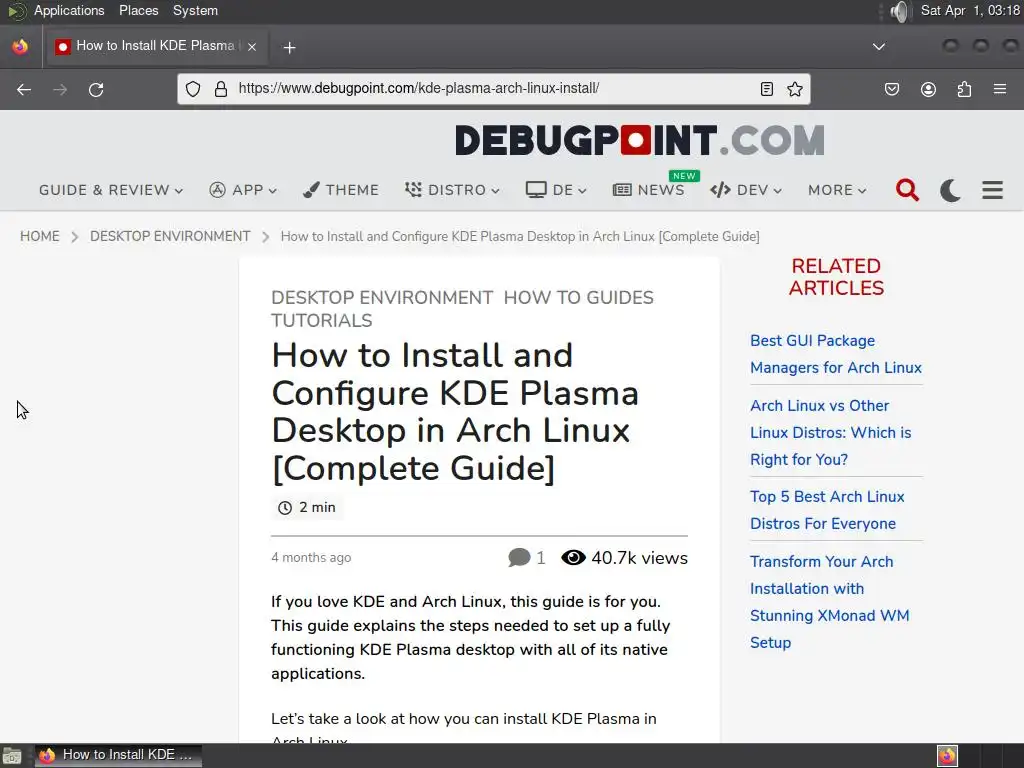
Task: Click the comment bubble icon
Action: click(x=519, y=558)
